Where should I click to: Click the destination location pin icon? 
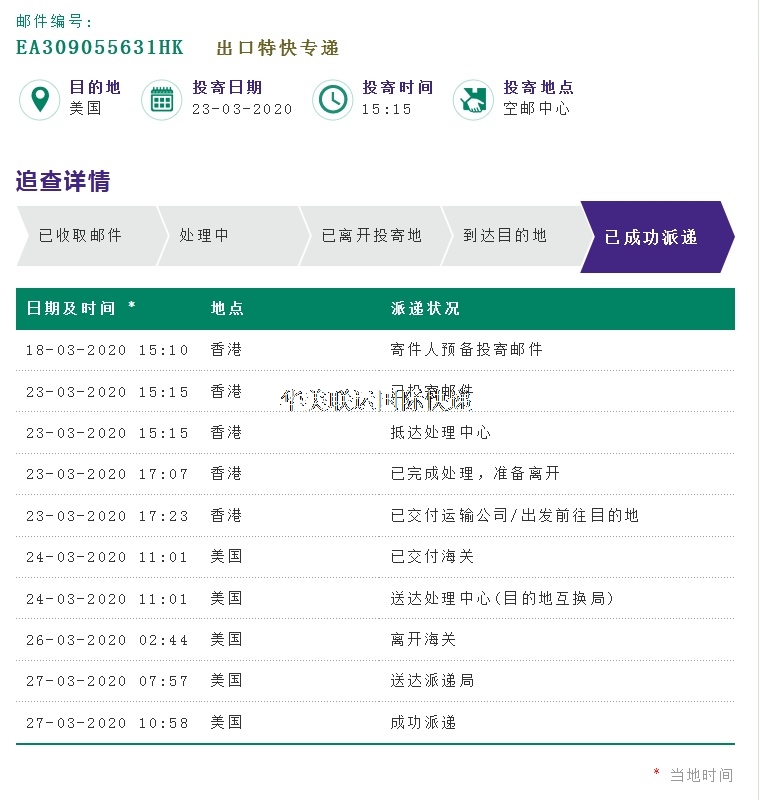(40, 99)
